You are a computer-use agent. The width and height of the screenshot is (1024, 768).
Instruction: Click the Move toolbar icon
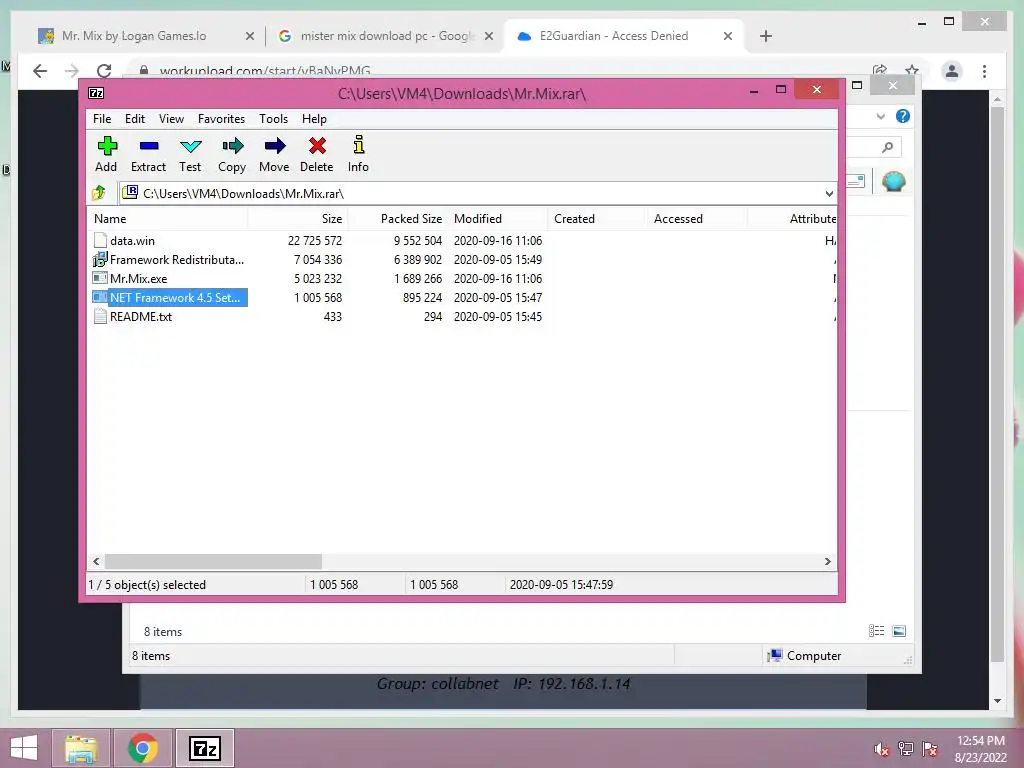coord(274,146)
